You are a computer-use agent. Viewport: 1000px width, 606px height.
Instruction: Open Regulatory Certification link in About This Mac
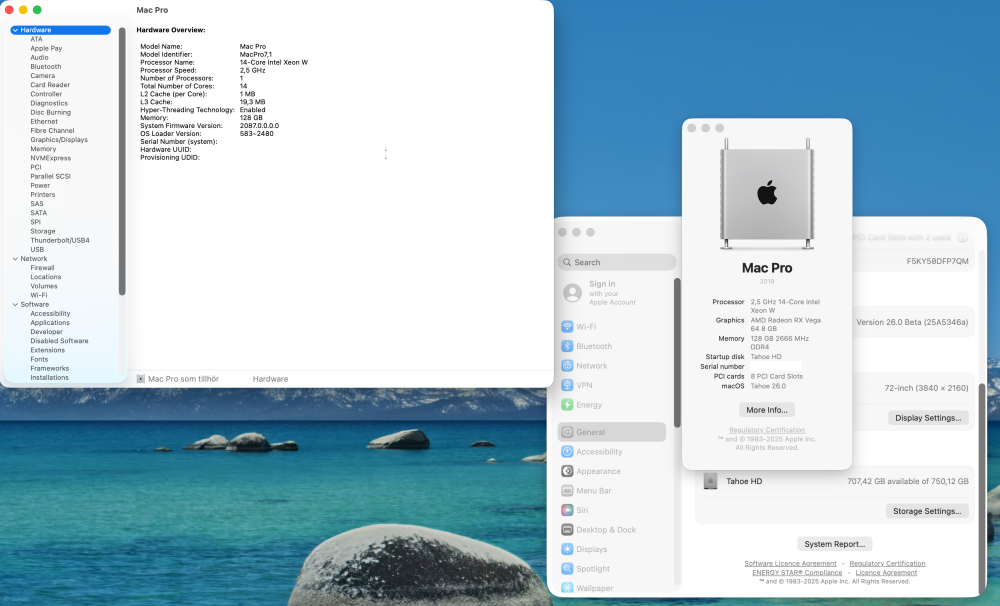click(767, 430)
